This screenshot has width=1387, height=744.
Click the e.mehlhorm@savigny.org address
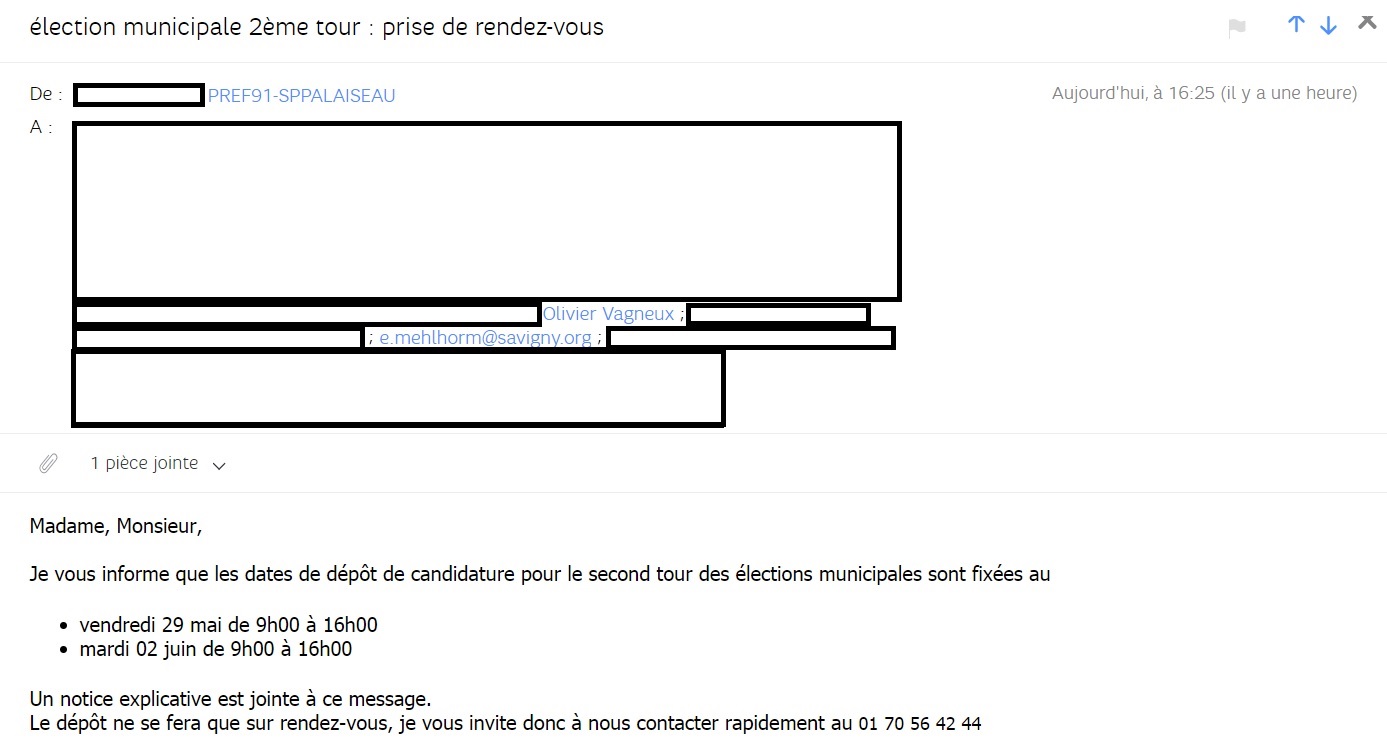[x=485, y=338]
